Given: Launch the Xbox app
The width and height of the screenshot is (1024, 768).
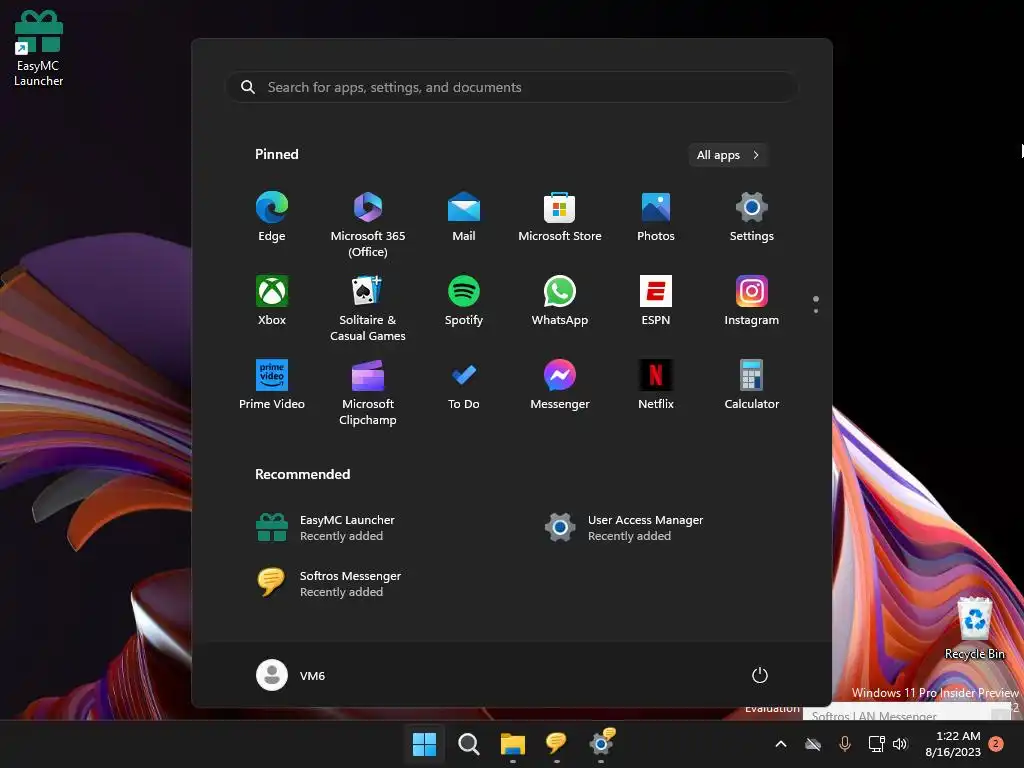Looking at the screenshot, I should [272, 300].
